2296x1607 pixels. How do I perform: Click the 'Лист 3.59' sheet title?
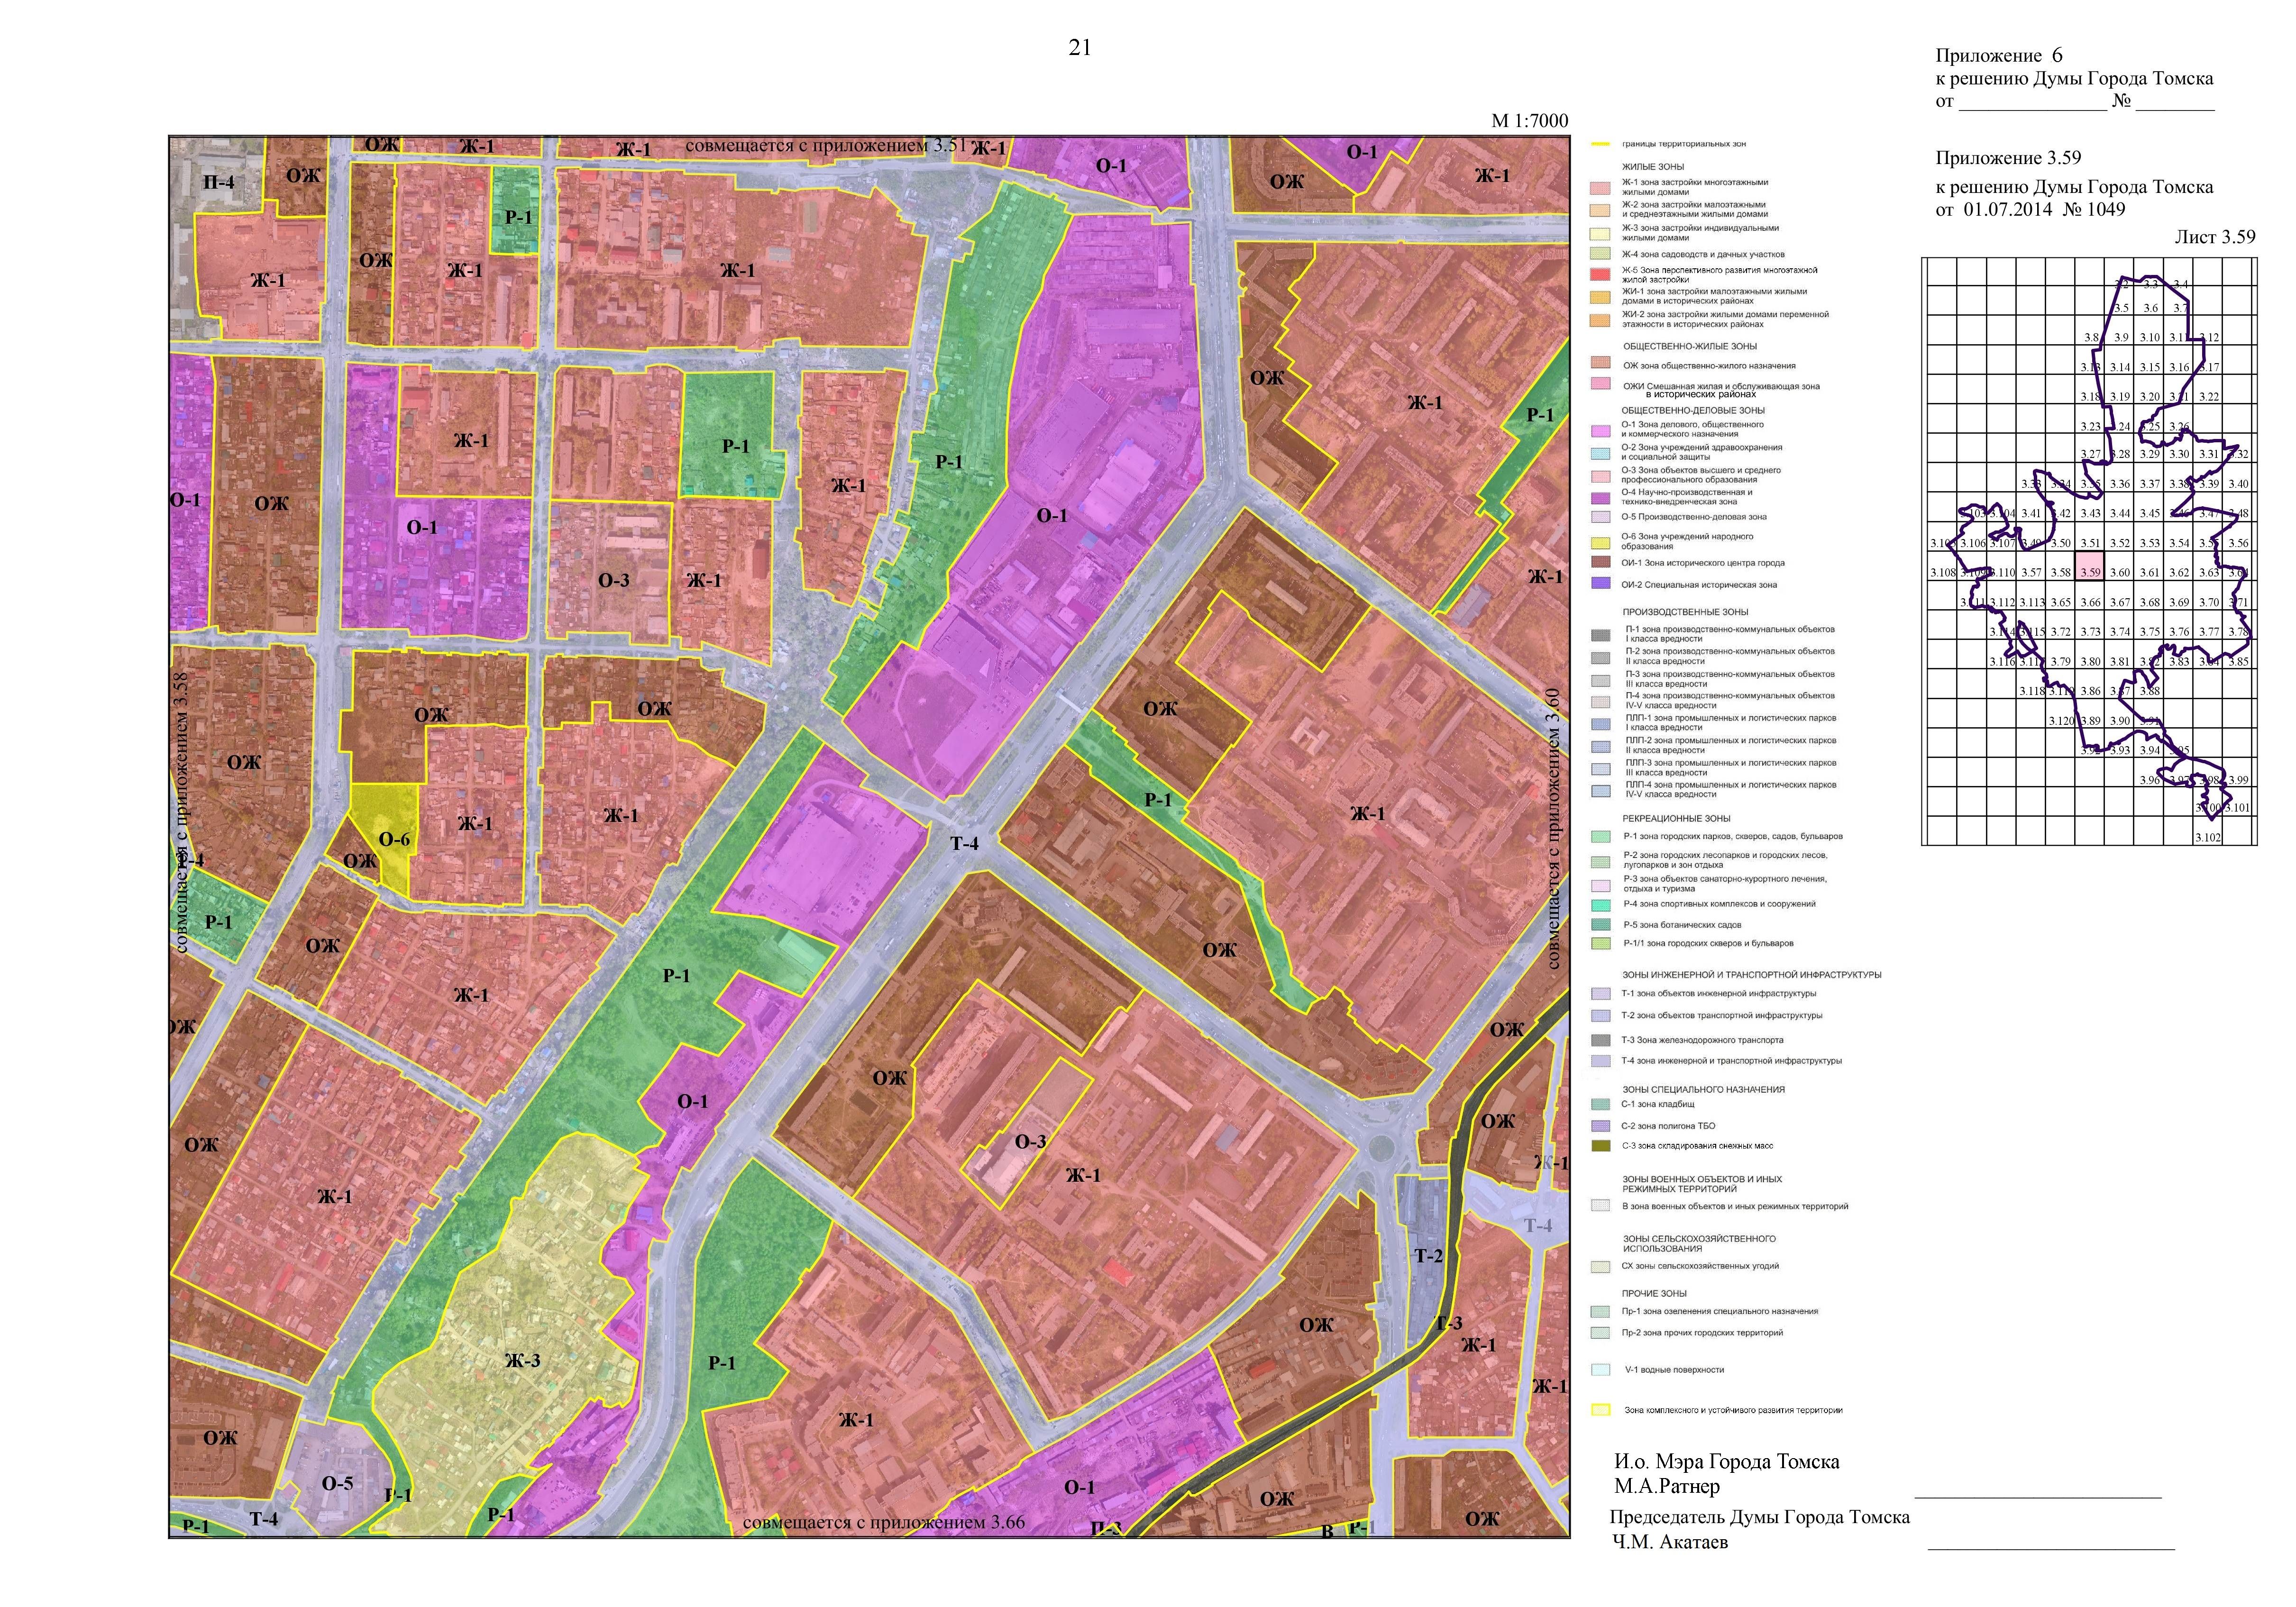[2214, 237]
